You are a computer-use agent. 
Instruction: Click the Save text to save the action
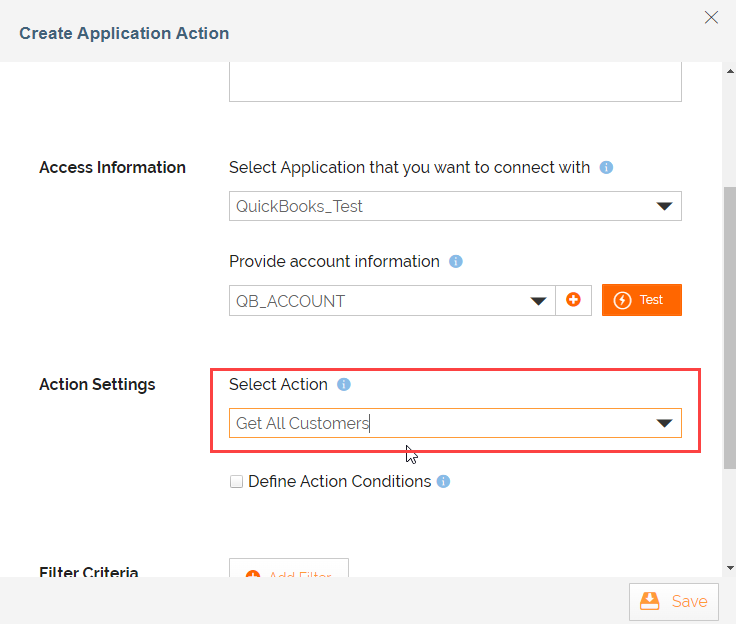tap(689, 601)
